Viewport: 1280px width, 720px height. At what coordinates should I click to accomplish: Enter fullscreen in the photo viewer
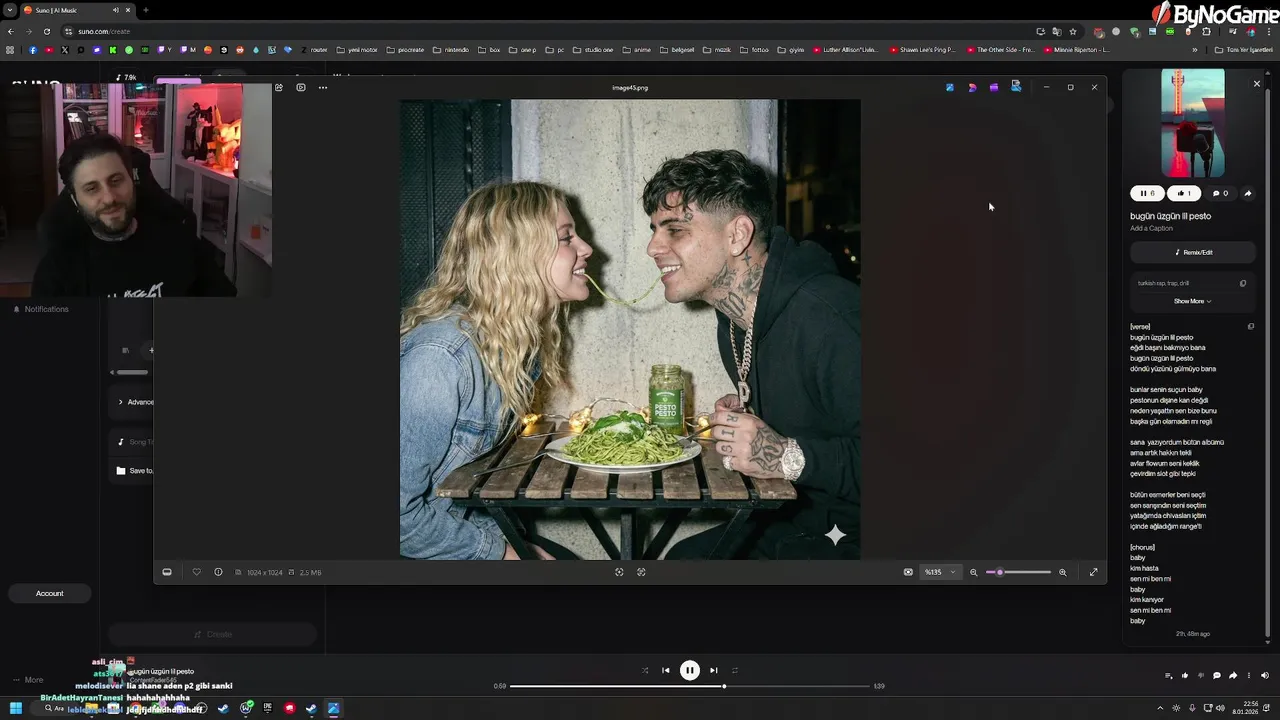(x=1093, y=572)
